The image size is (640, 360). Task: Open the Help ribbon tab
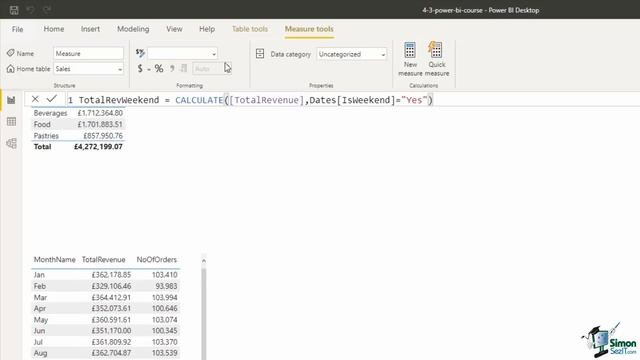tap(207, 29)
